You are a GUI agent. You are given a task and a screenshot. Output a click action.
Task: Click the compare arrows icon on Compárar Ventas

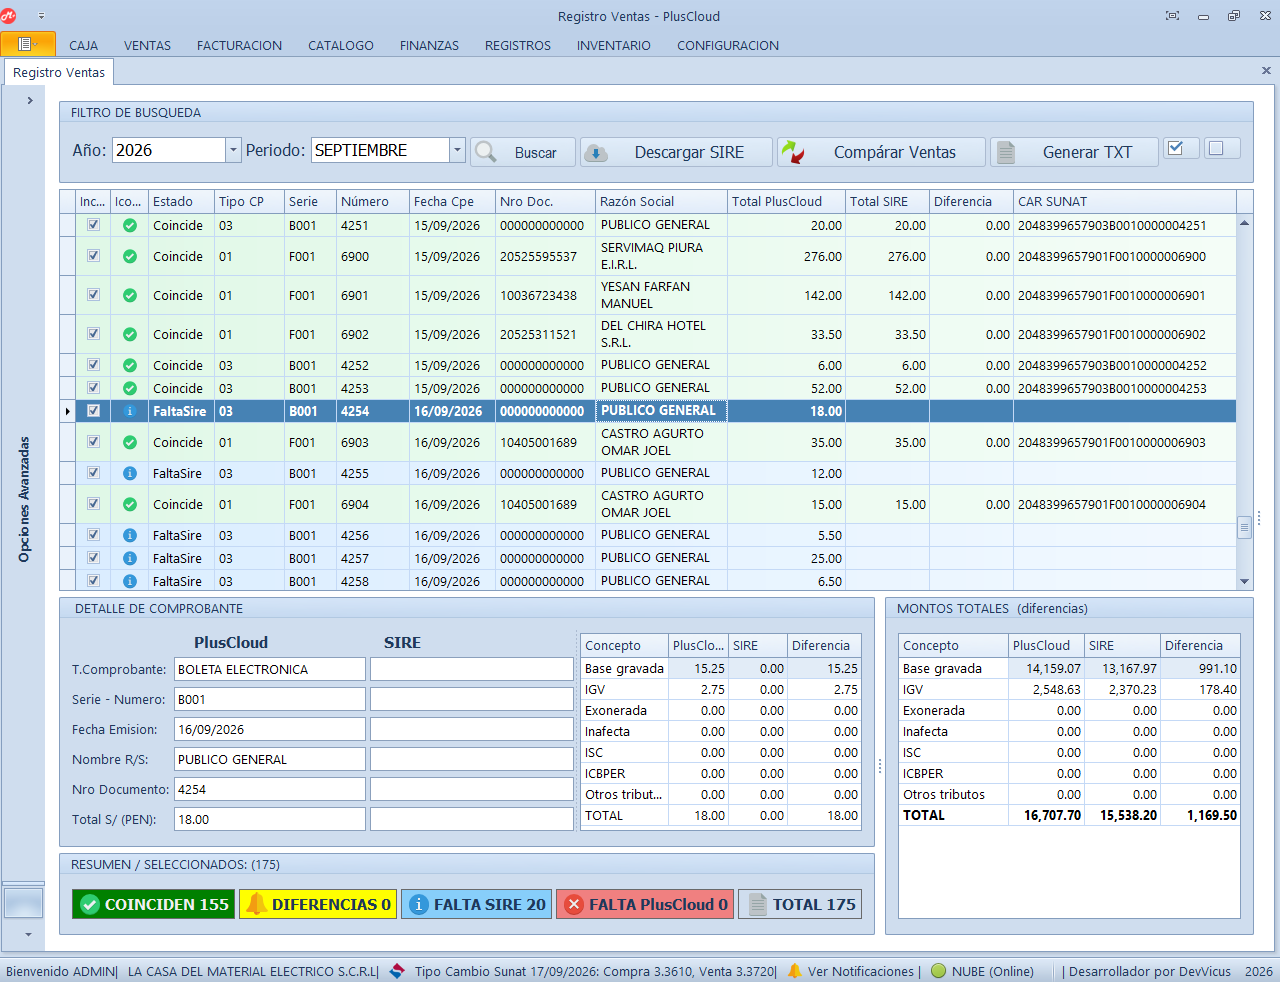point(793,152)
